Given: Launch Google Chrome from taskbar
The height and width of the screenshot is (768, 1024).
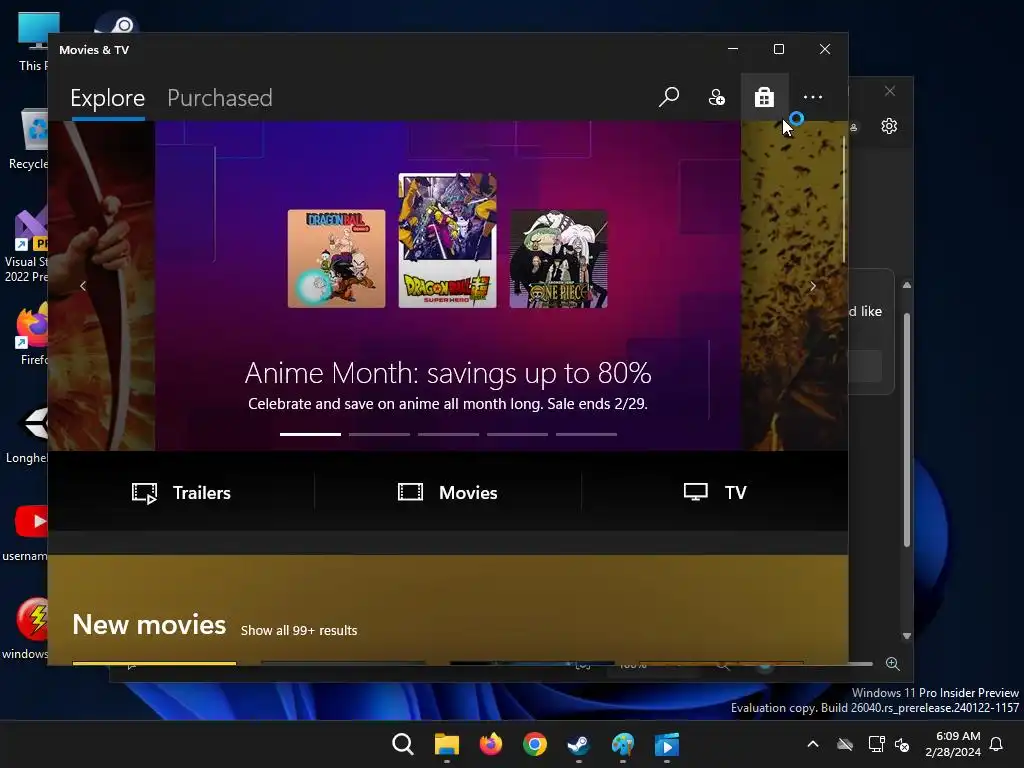Looking at the screenshot, I should (535, 744).
